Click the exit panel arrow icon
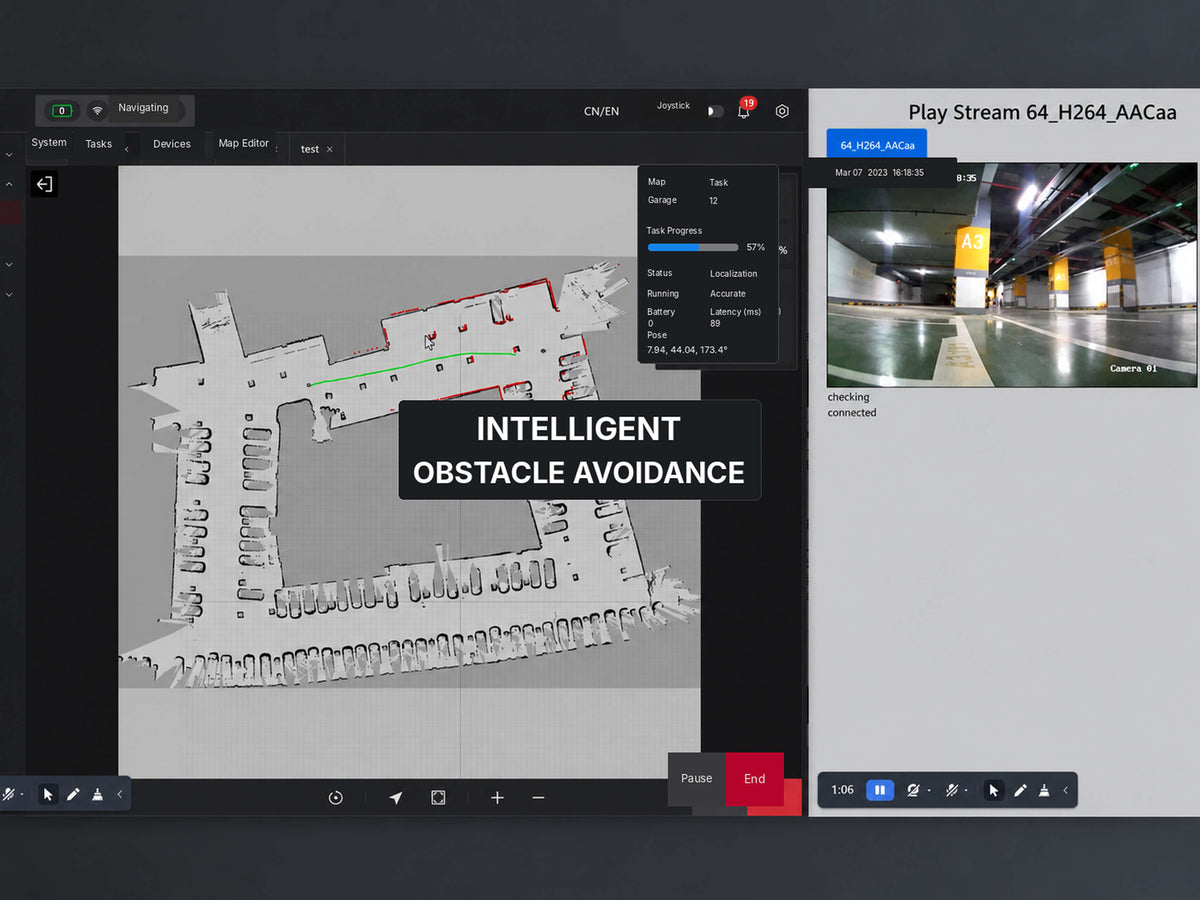Screen dimensions: 1200x900 44,184
